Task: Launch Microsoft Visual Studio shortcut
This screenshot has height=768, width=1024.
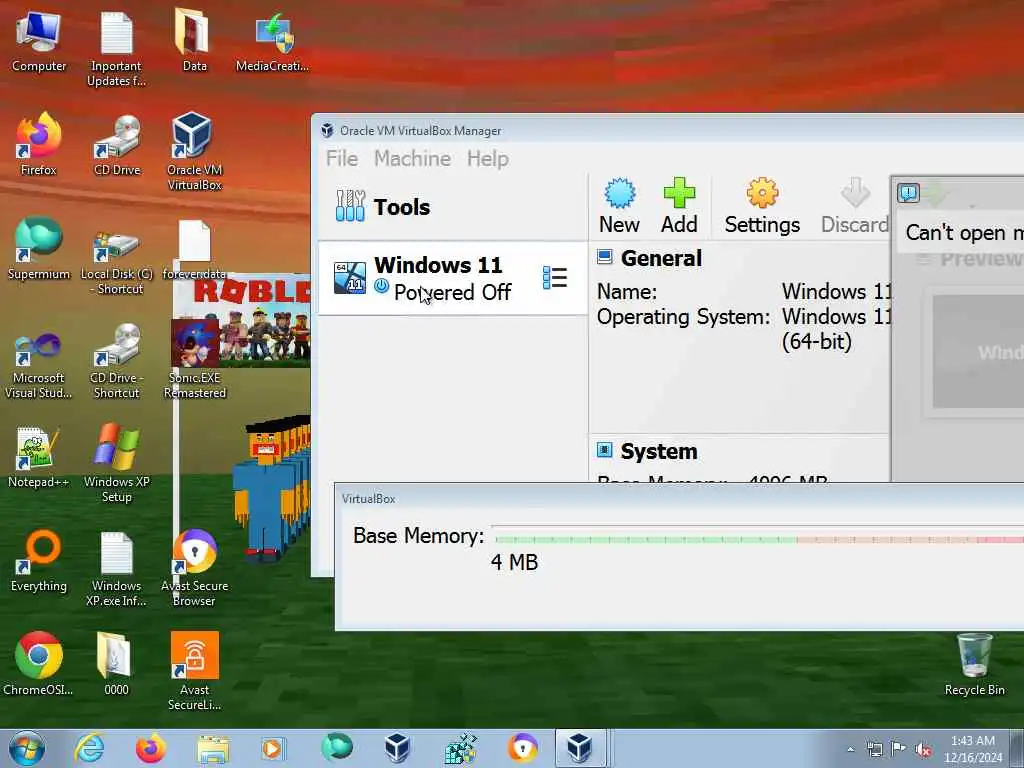Action: pos(39,366)
